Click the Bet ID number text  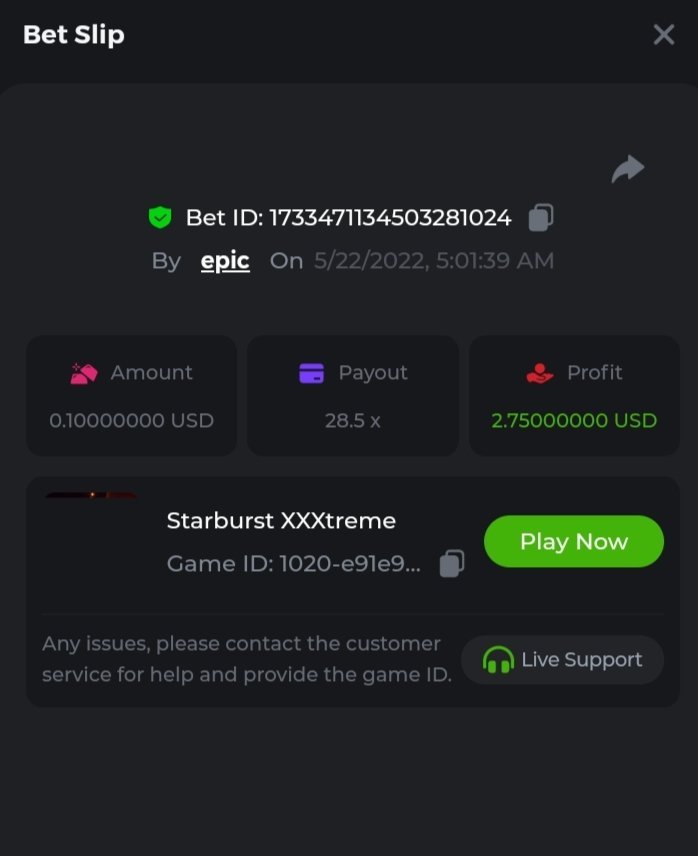click(x=390, y=217)
